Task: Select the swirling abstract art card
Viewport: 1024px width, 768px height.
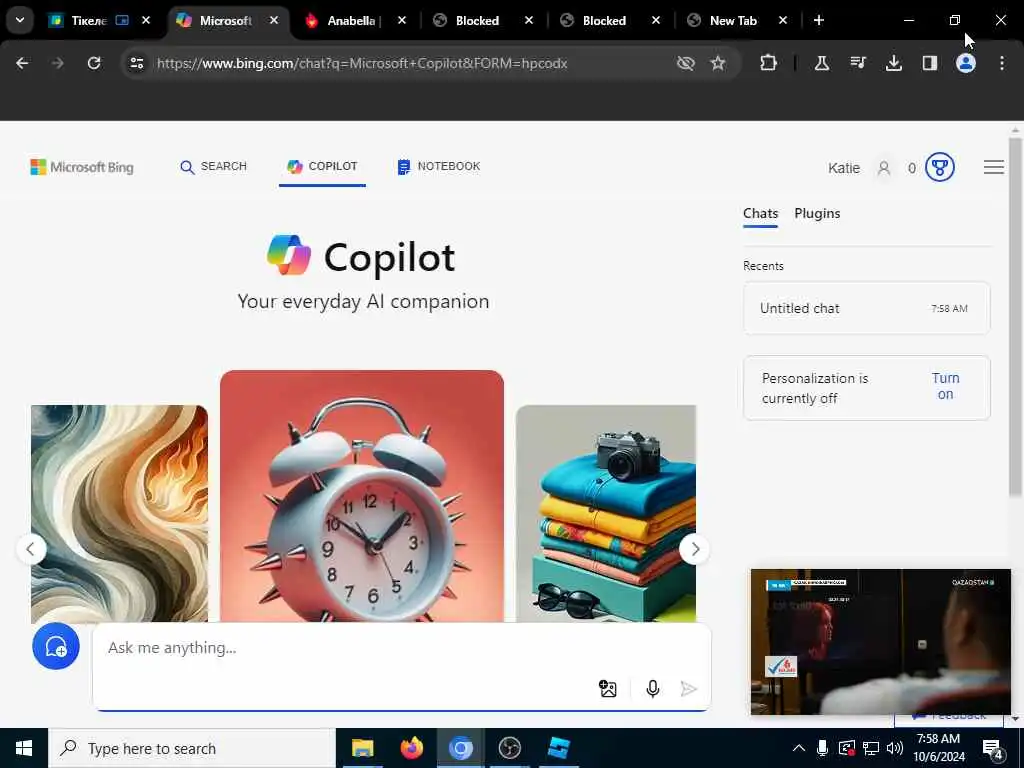Action: pos(120,513)
